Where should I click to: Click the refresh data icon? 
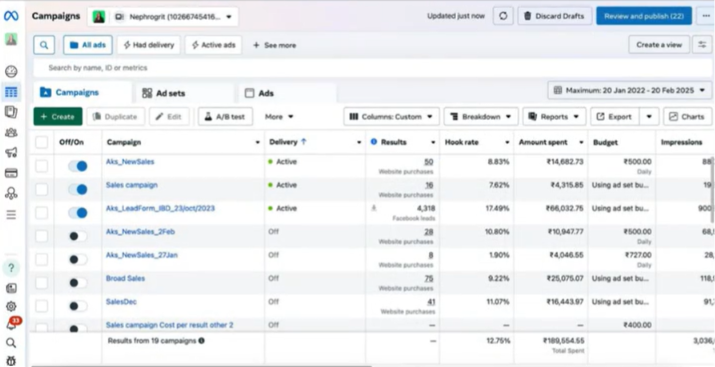click(x=503, y=16)
